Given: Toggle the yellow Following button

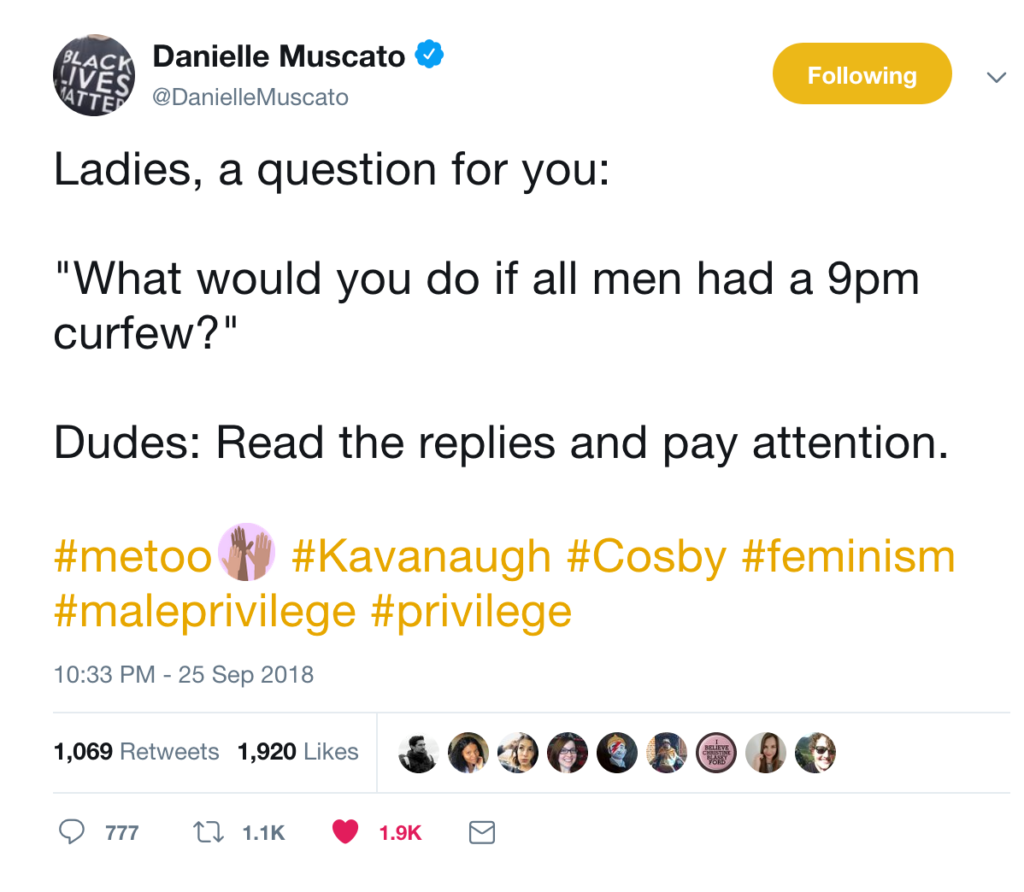Looking at the screenshot, I should click(861, 74).
